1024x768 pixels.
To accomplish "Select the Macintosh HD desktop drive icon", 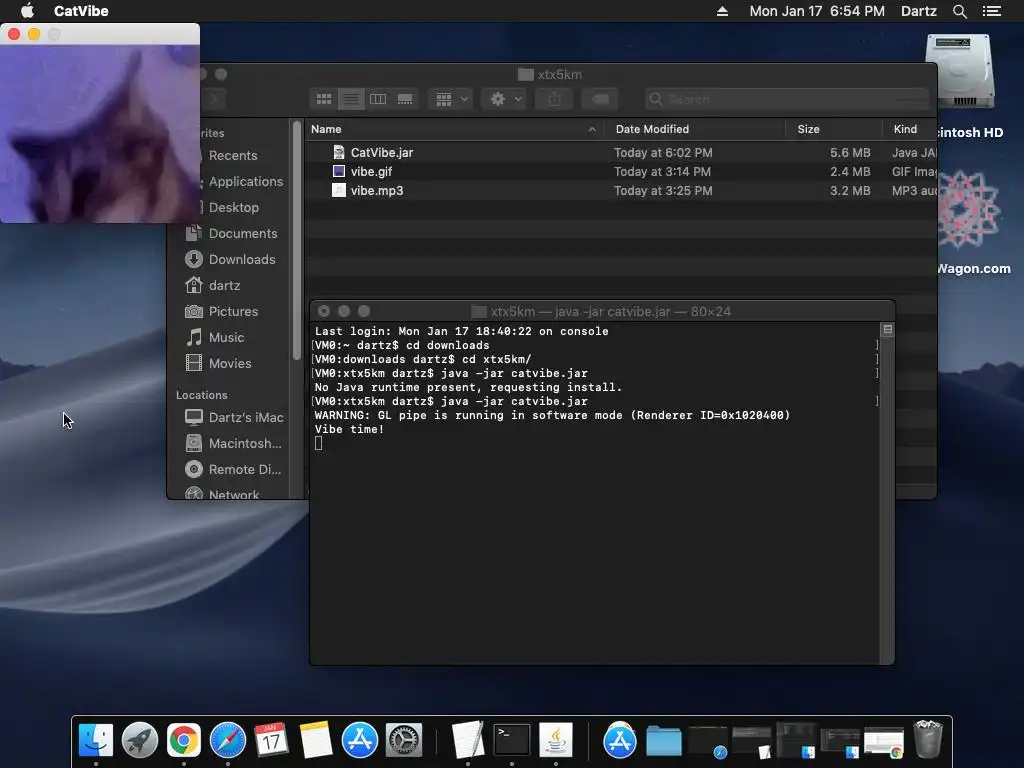I will coord(962,73).
